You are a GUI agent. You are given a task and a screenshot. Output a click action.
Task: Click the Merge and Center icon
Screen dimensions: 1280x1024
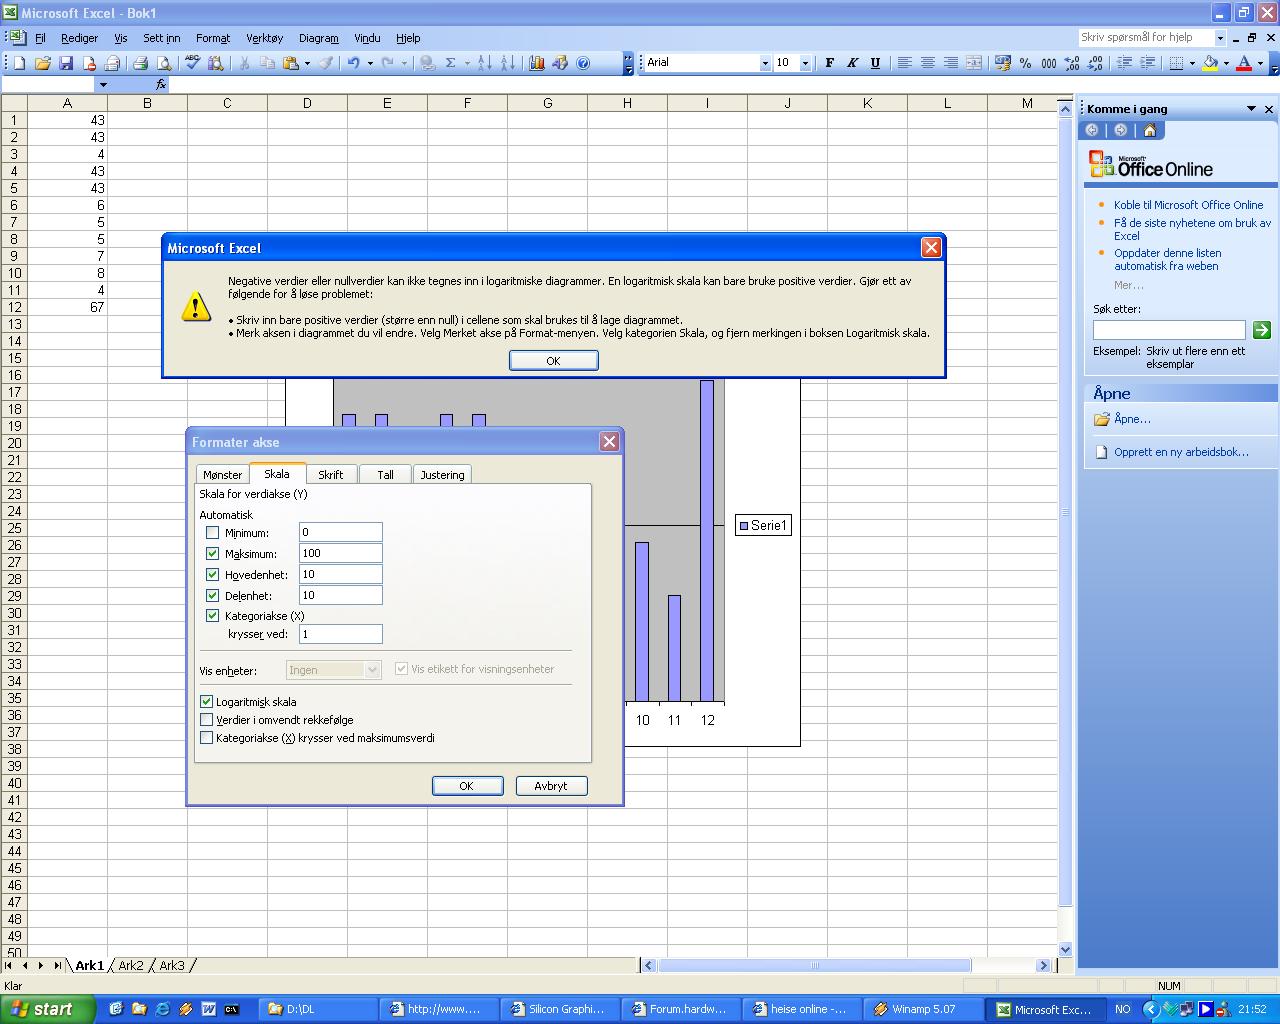tap(973, 63)
